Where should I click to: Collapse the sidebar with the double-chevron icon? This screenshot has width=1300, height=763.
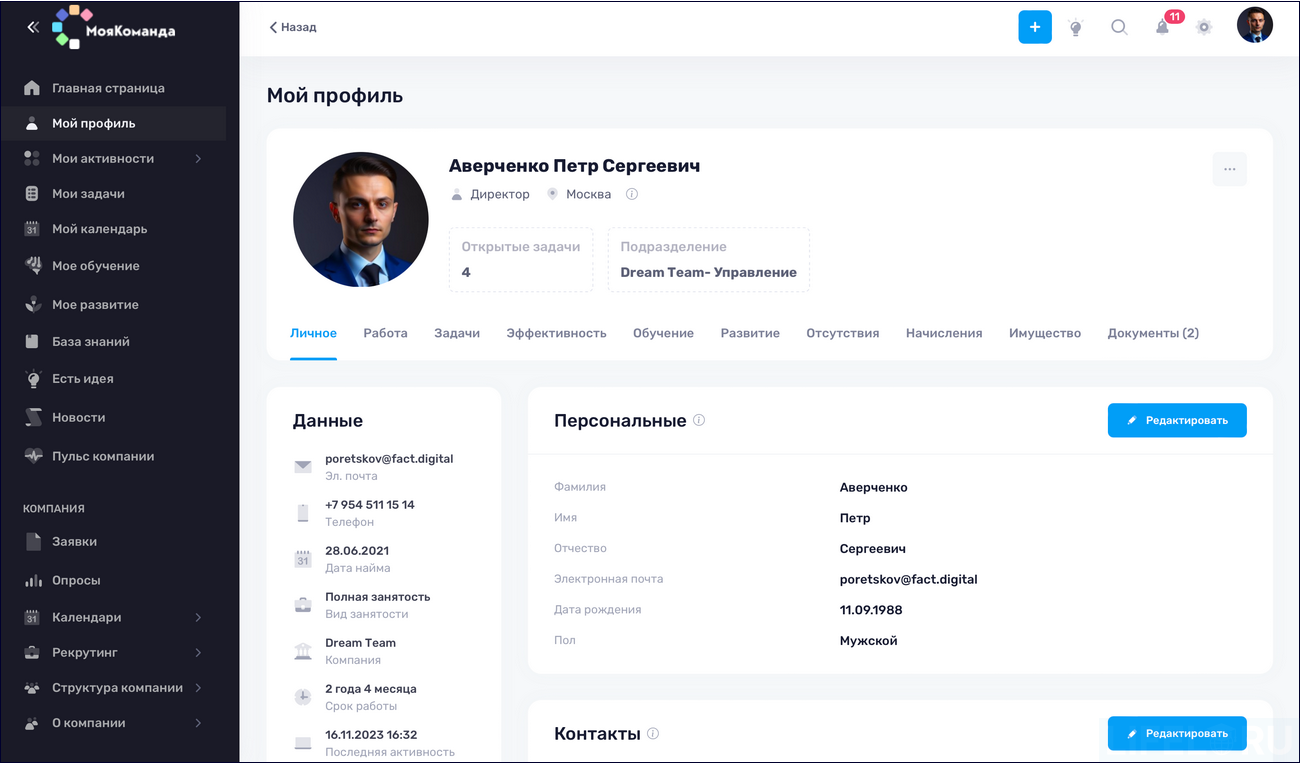coord(32,27)
